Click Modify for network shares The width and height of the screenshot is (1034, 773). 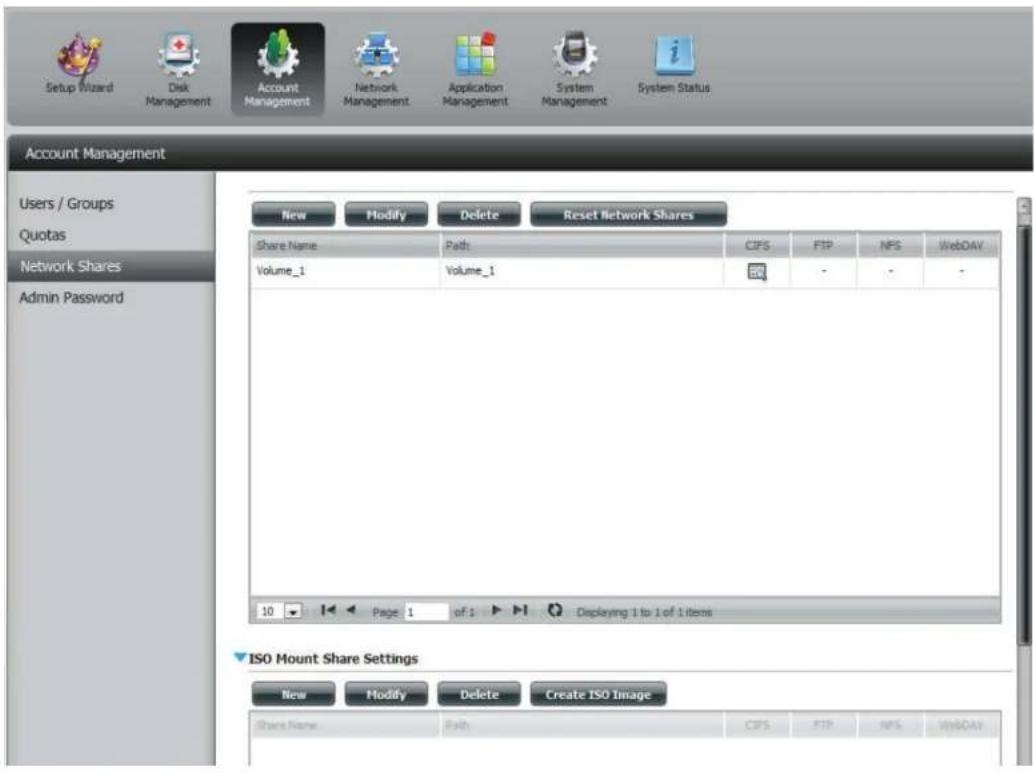386,215
